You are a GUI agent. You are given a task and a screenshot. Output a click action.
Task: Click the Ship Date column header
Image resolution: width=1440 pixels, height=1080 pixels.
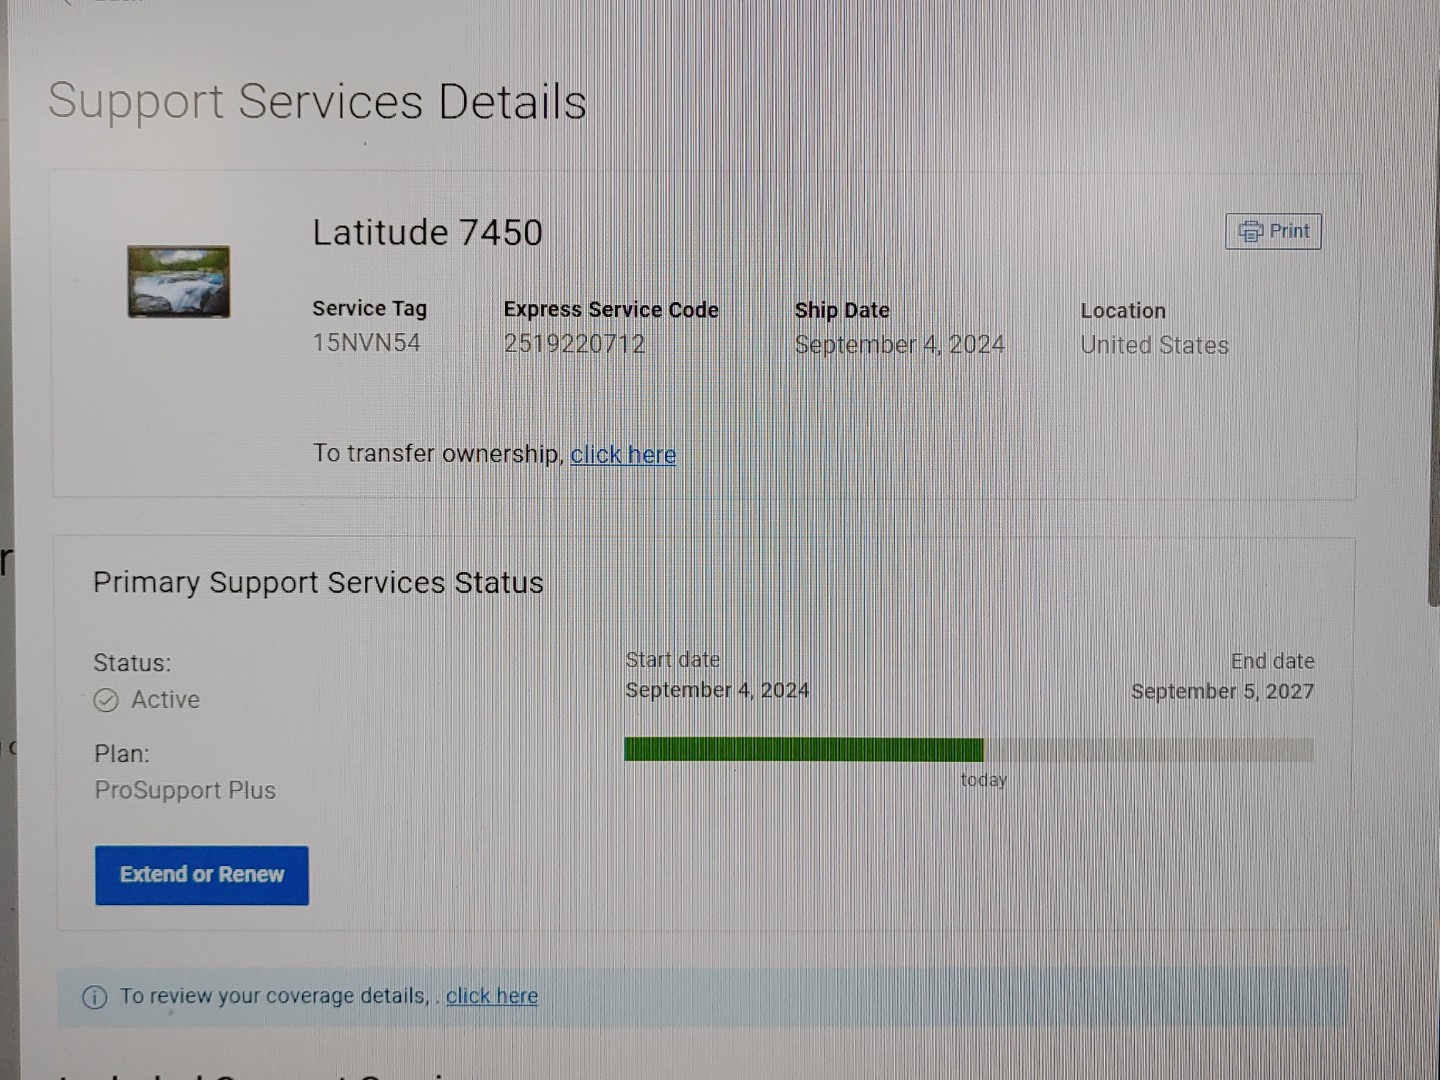tap(842, 310)
